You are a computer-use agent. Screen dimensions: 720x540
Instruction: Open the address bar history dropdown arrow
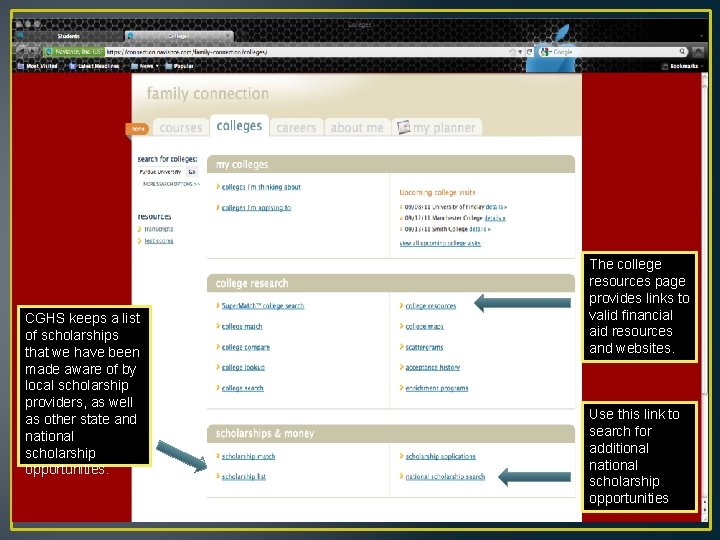coord(520,52)
